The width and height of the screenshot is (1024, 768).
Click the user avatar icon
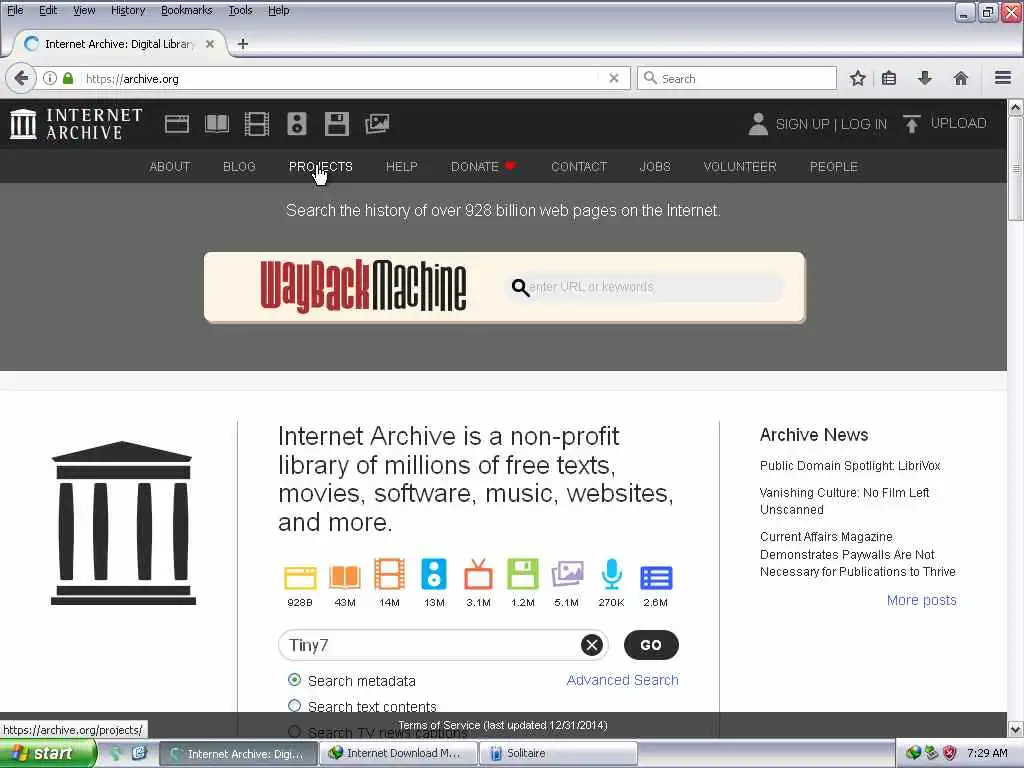[758, 124]
